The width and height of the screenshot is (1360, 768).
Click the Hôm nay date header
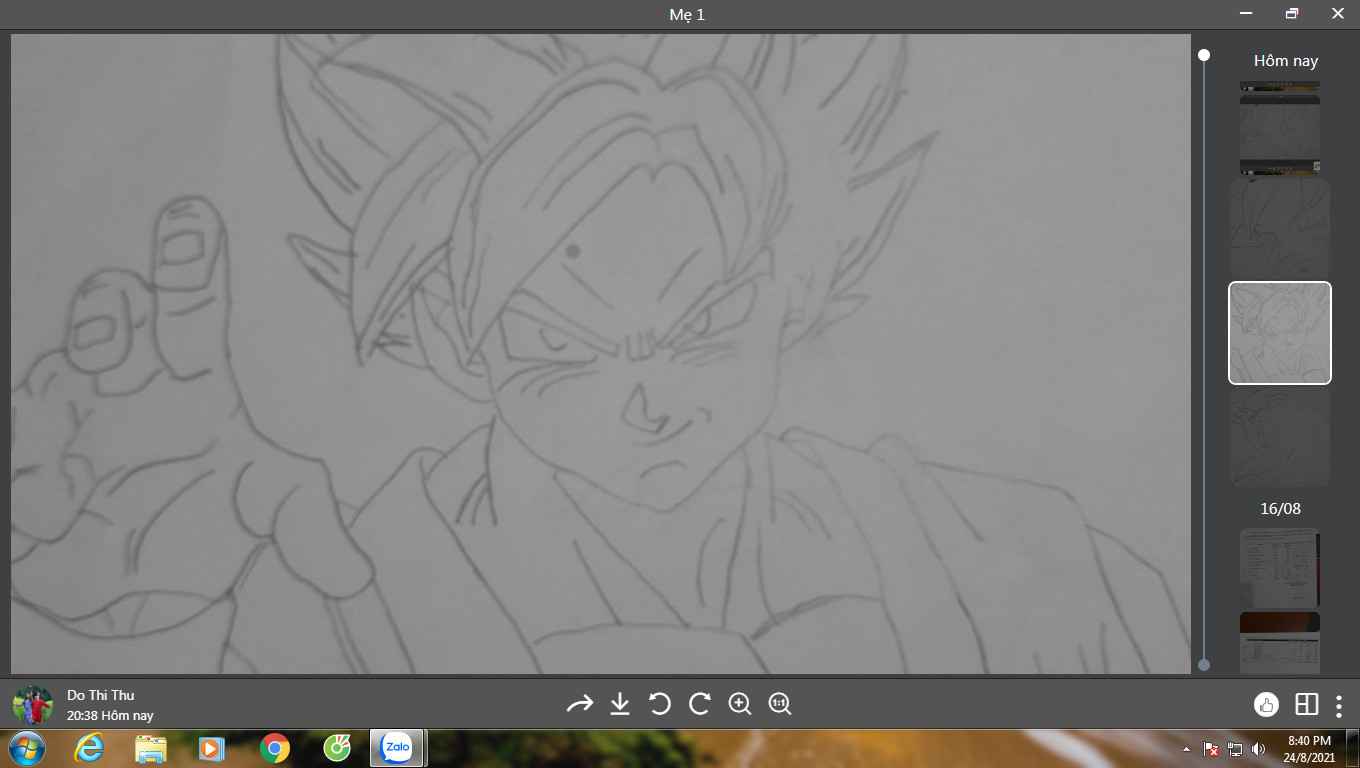click(x=1286, y=60)
